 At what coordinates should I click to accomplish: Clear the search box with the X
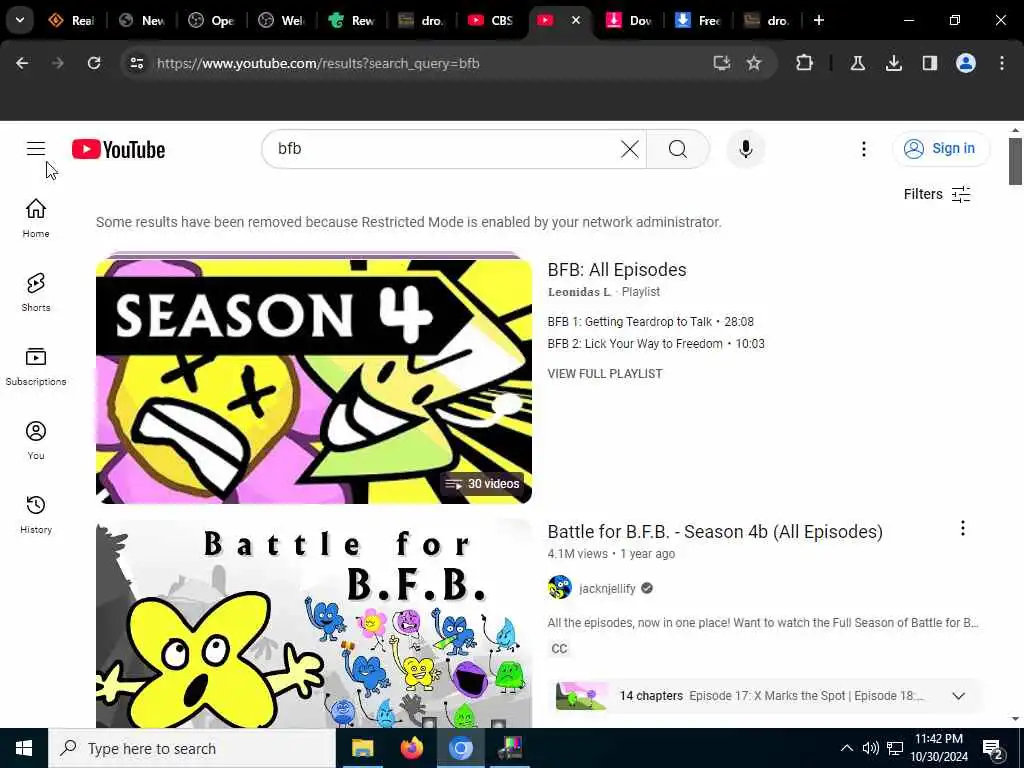630,149
